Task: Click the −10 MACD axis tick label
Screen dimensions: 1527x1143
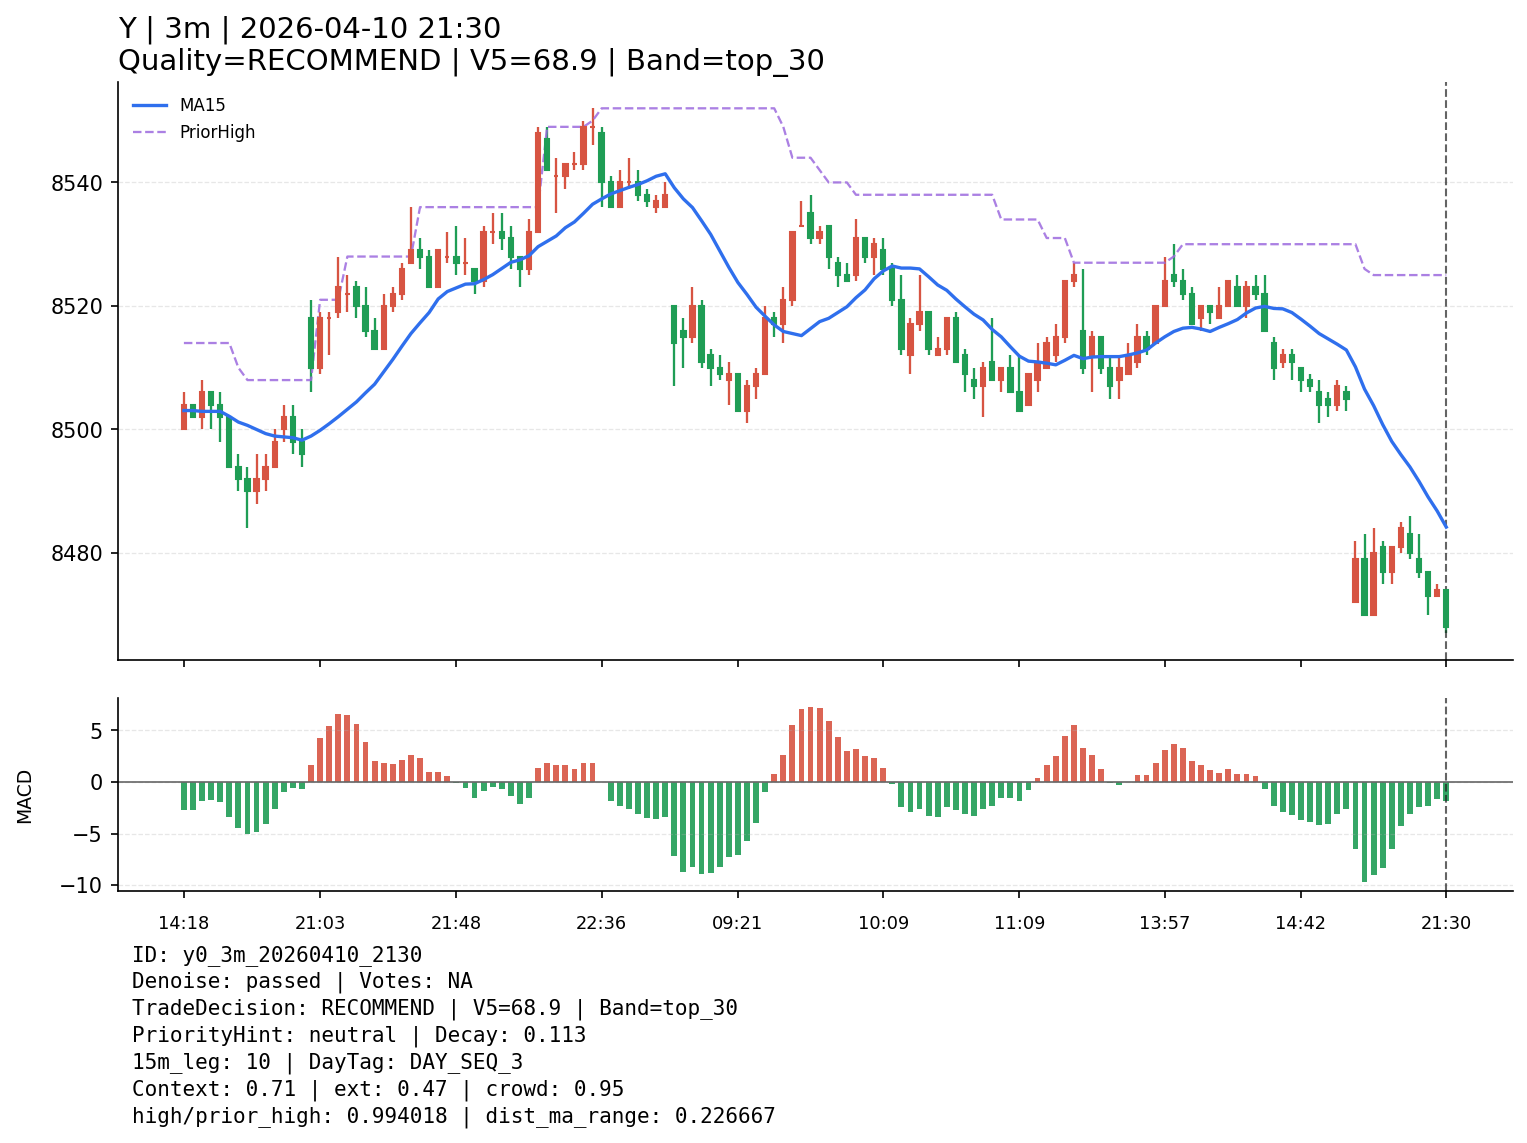Action: (x=82, y=885)
